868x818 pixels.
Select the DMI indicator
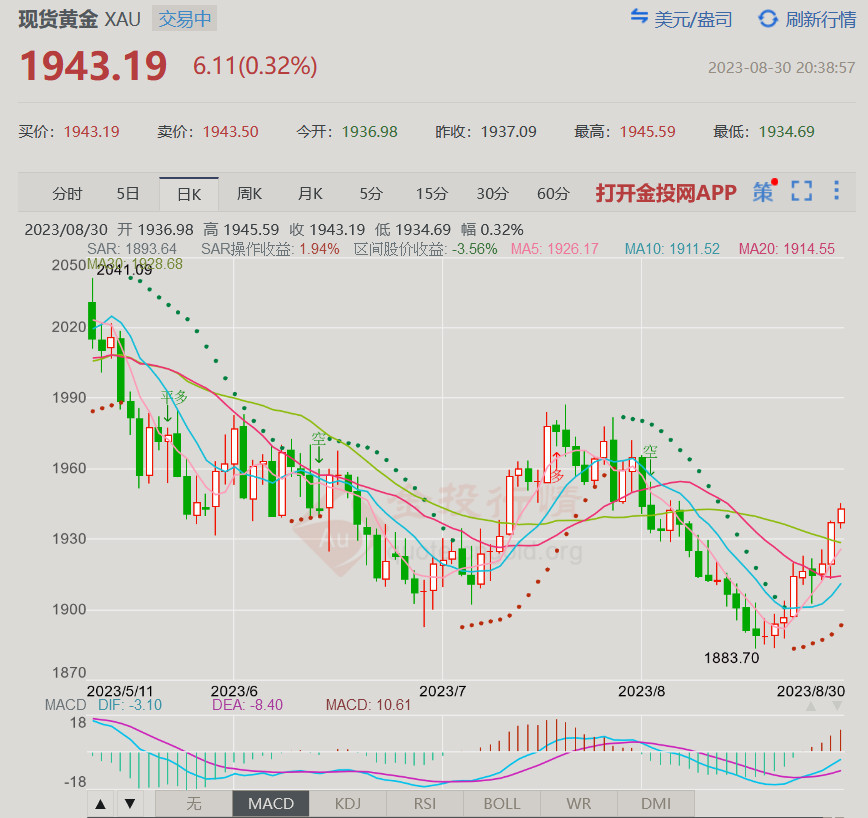coord(656,804)
